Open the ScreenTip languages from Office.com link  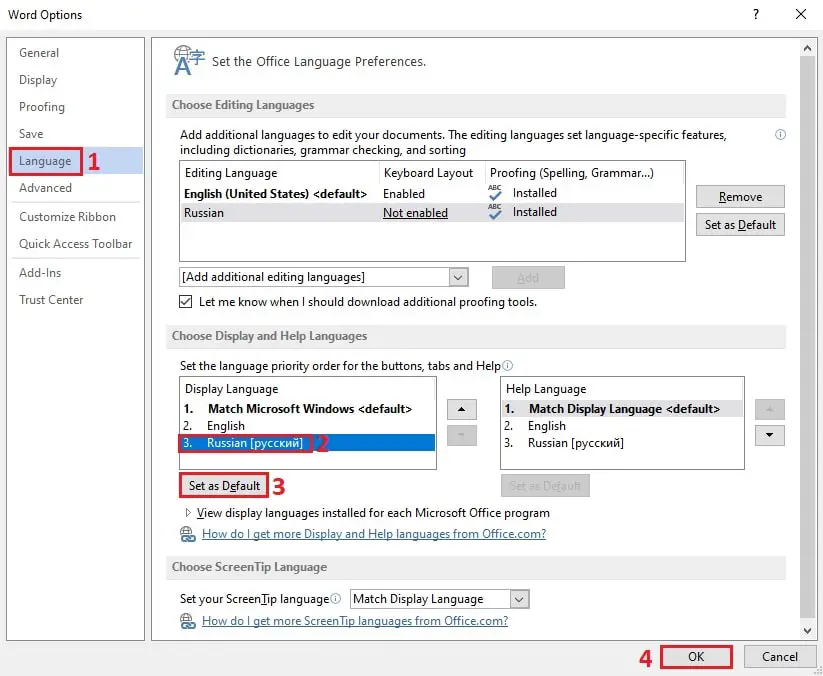(355, 621)
